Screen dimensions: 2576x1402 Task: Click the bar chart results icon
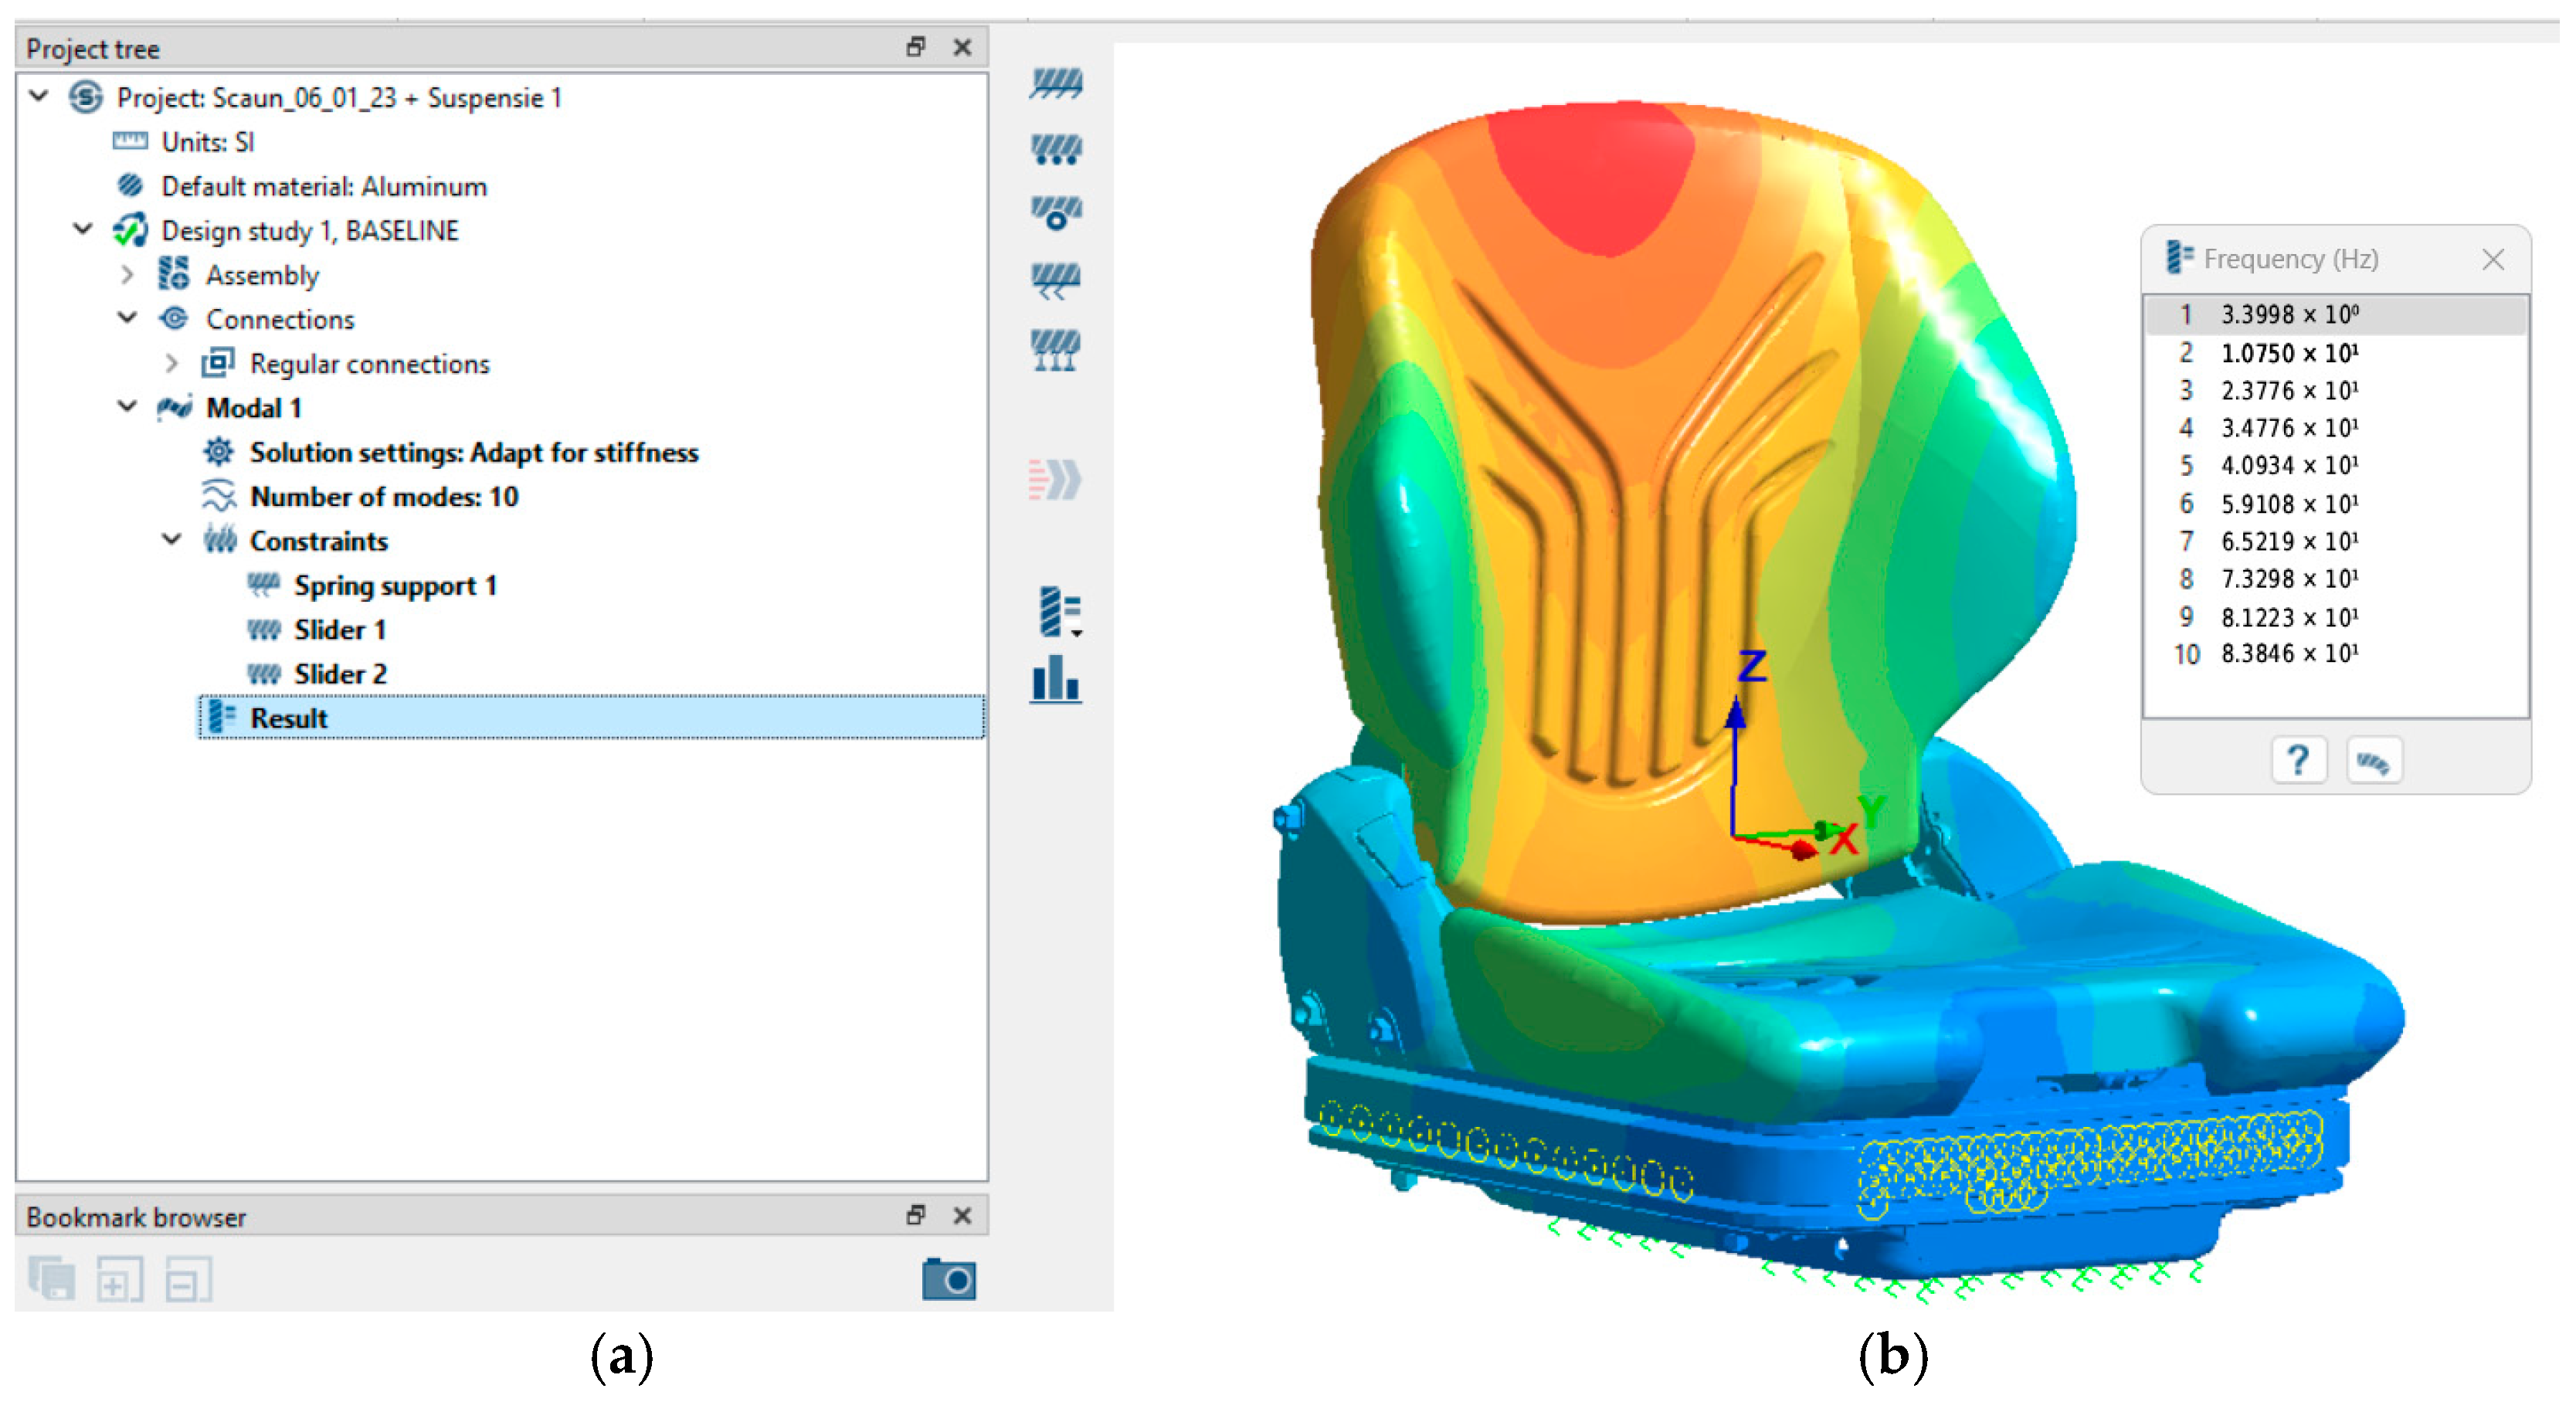pos(1055,680)
